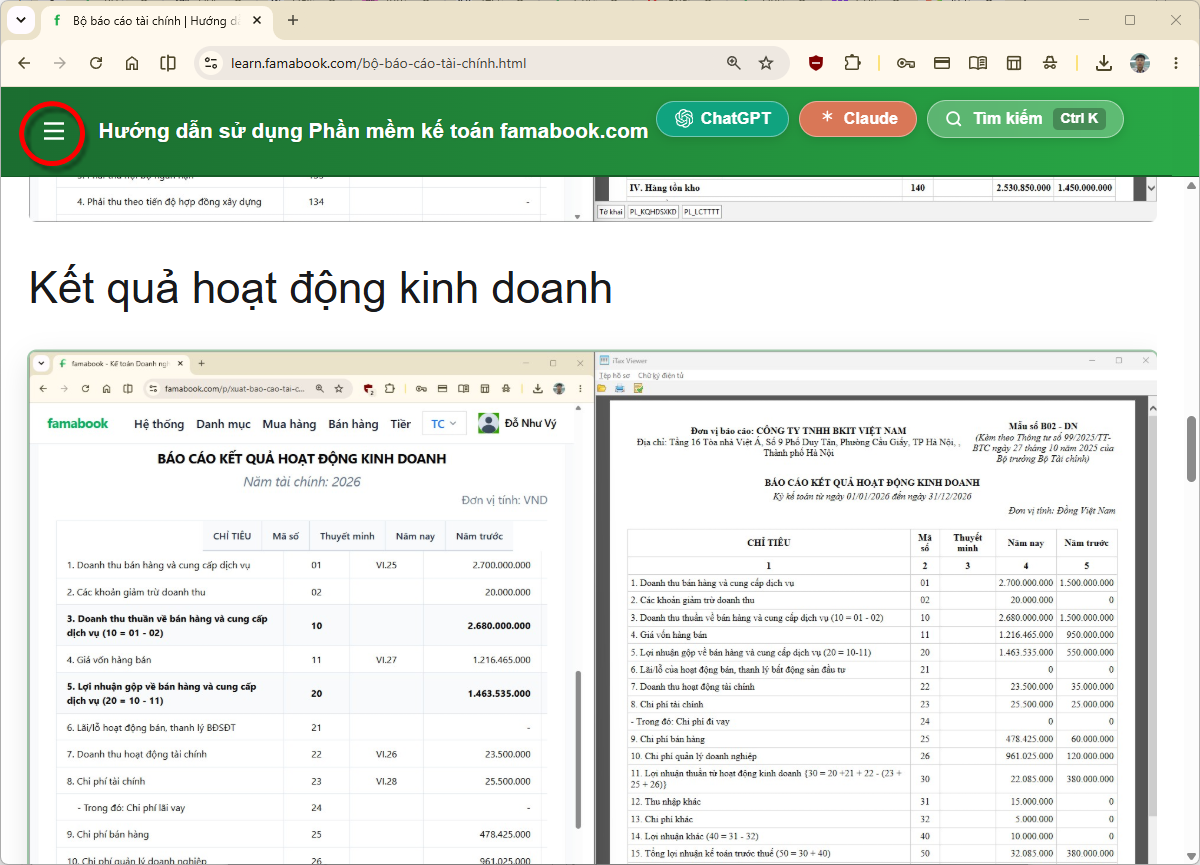Open the TC dropdown in famabook screenshot
This screenshot has width=1200, height=865.
point(444,424)
